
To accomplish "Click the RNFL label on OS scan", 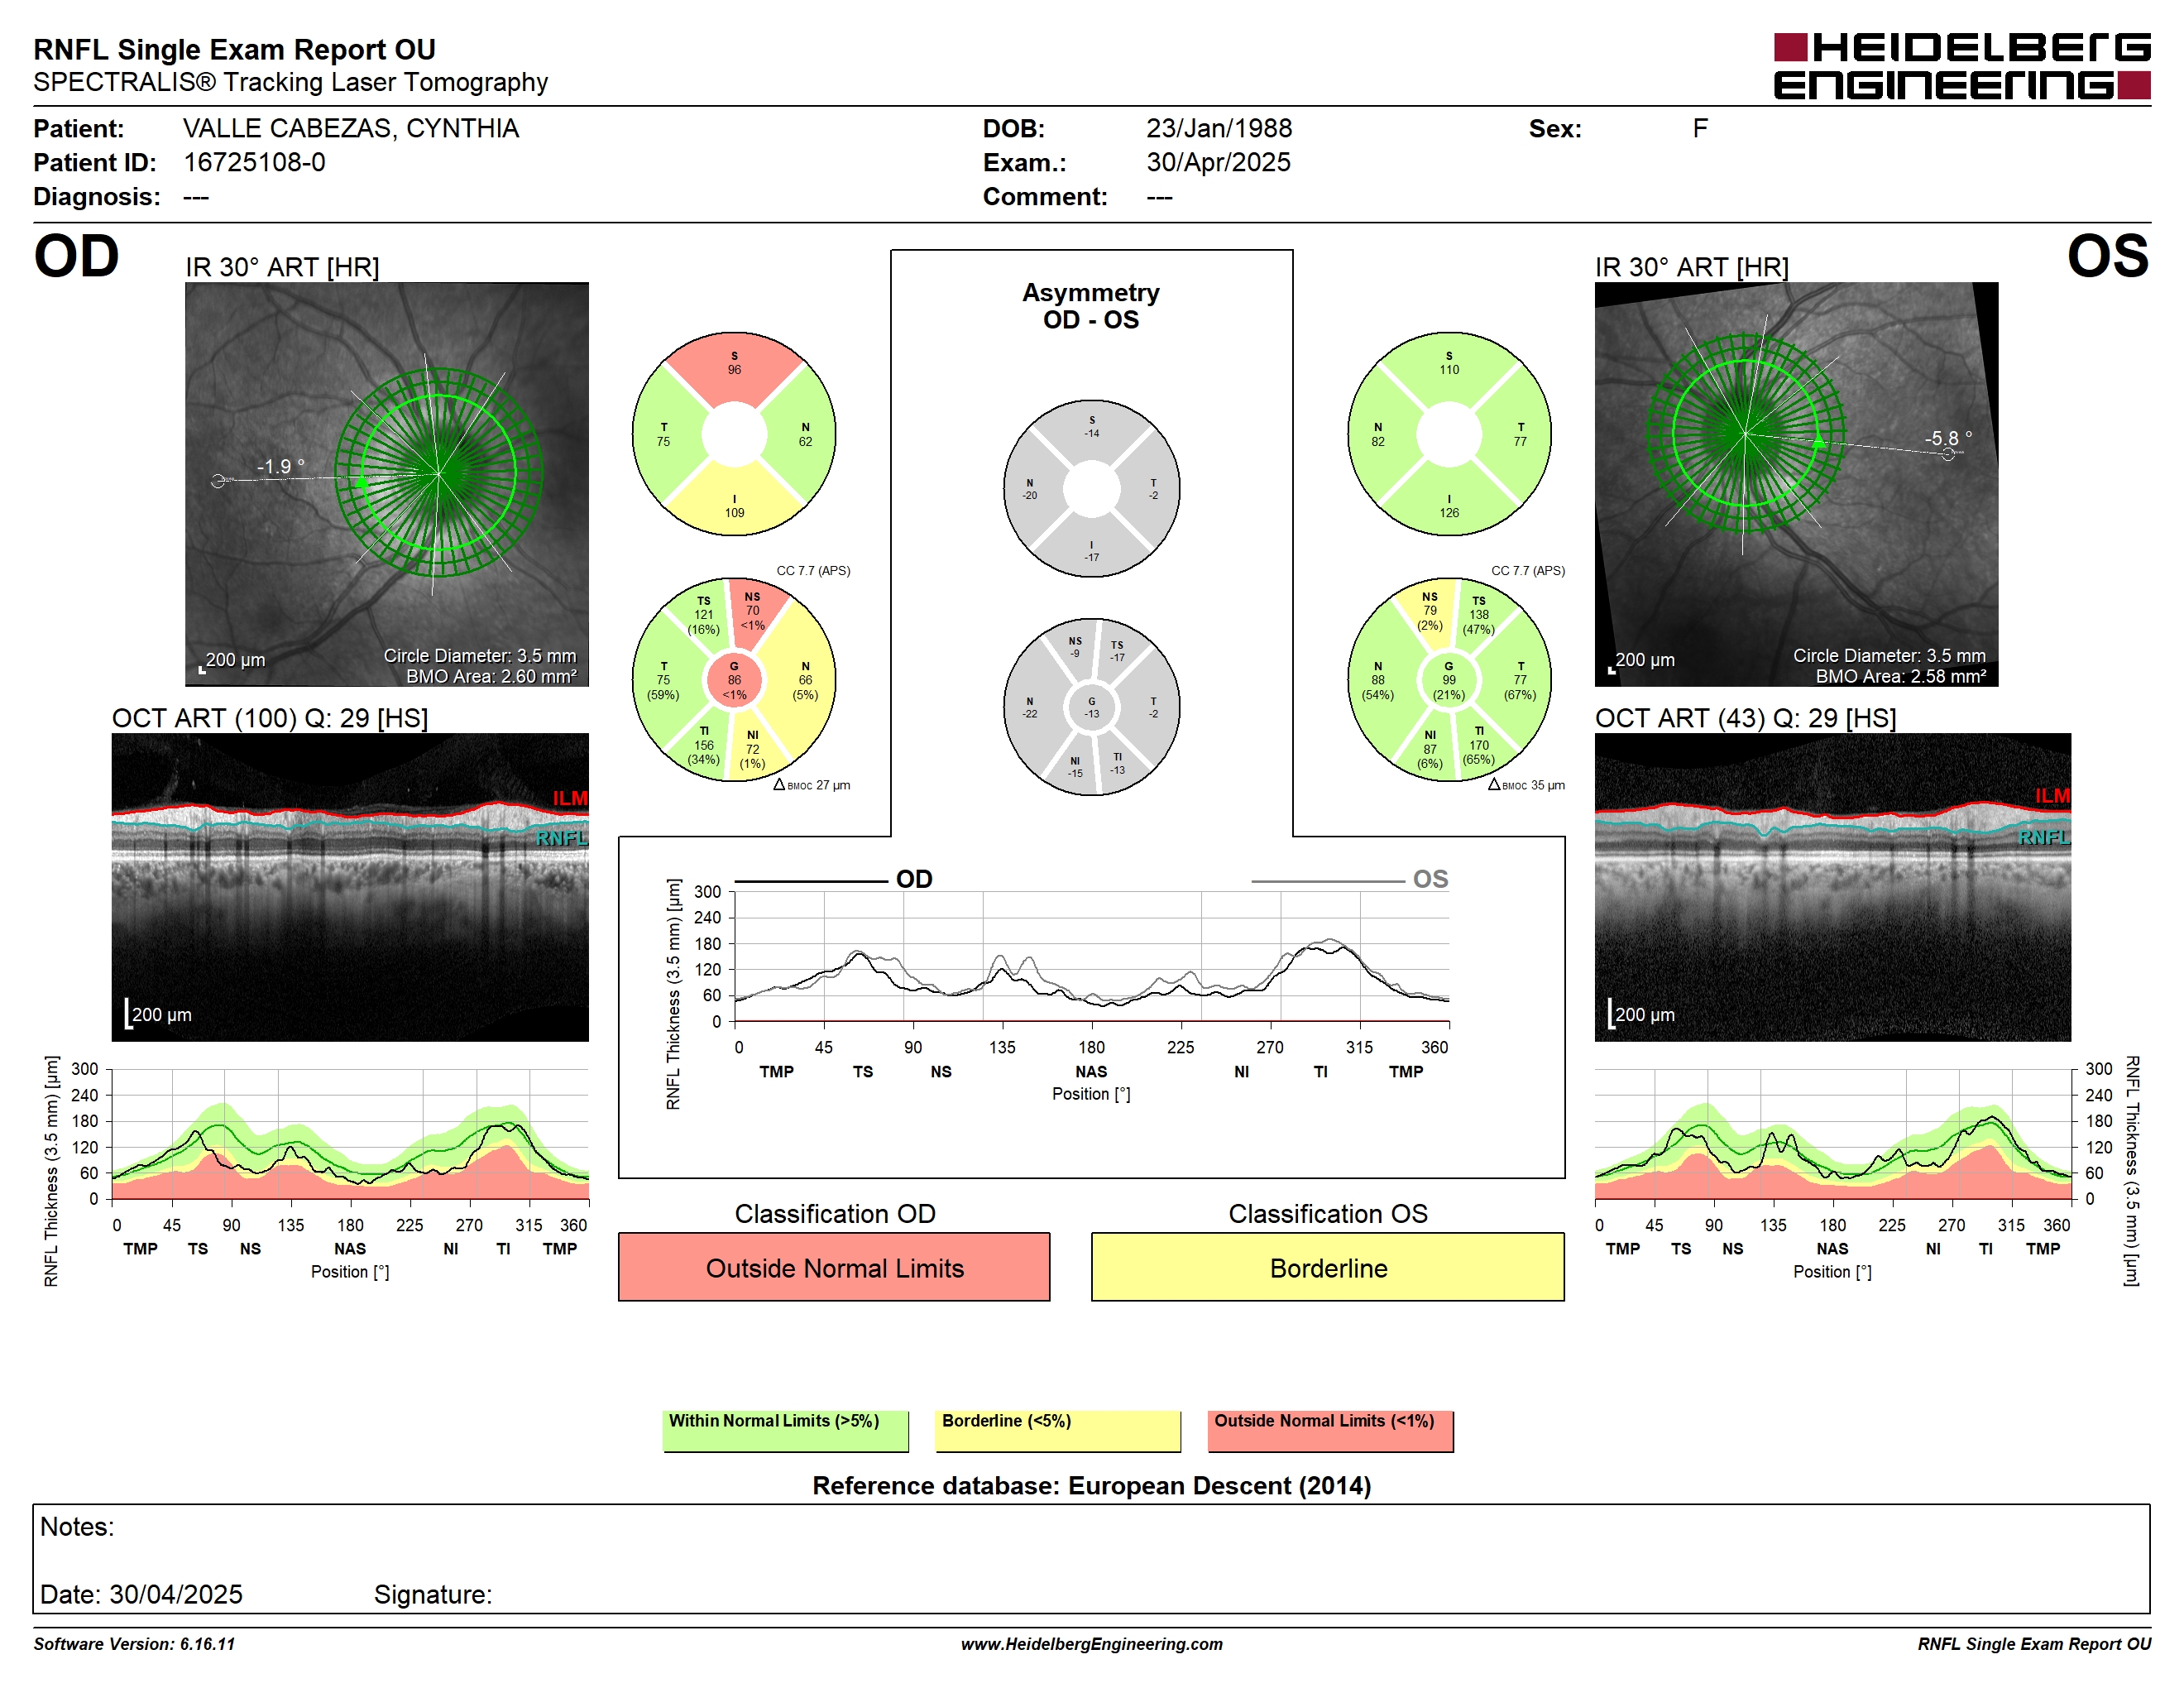I will click(2044, 837).
